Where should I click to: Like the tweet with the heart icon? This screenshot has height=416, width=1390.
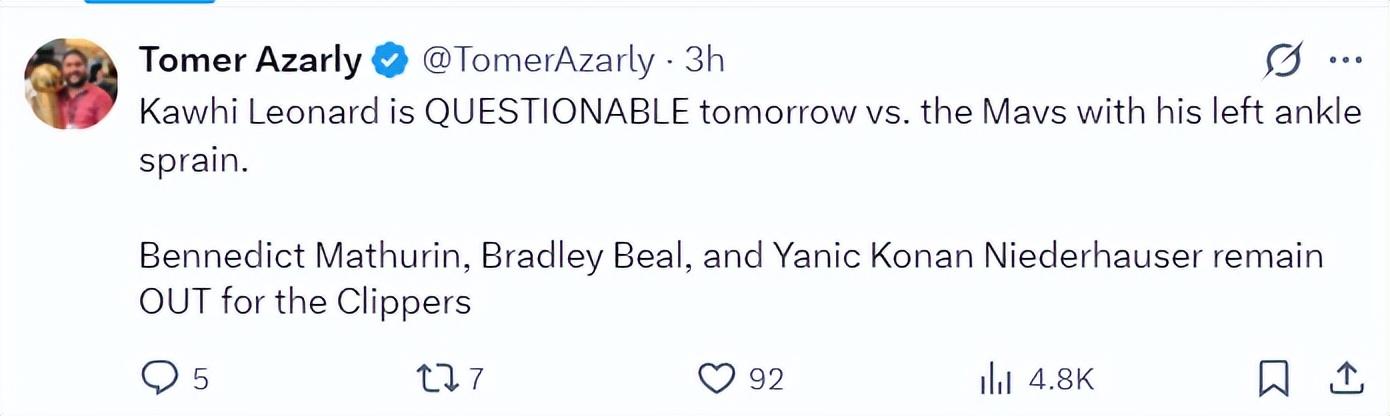tap(716, 378)
